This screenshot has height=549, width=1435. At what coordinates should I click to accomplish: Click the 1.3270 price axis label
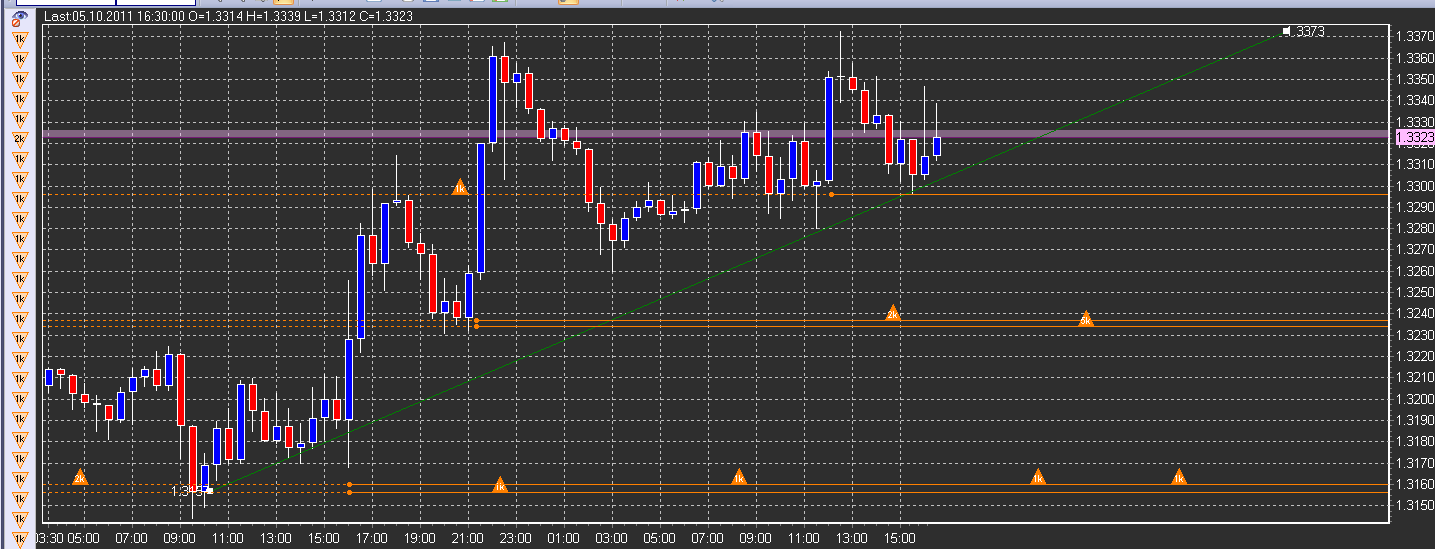pos(1415,250)
